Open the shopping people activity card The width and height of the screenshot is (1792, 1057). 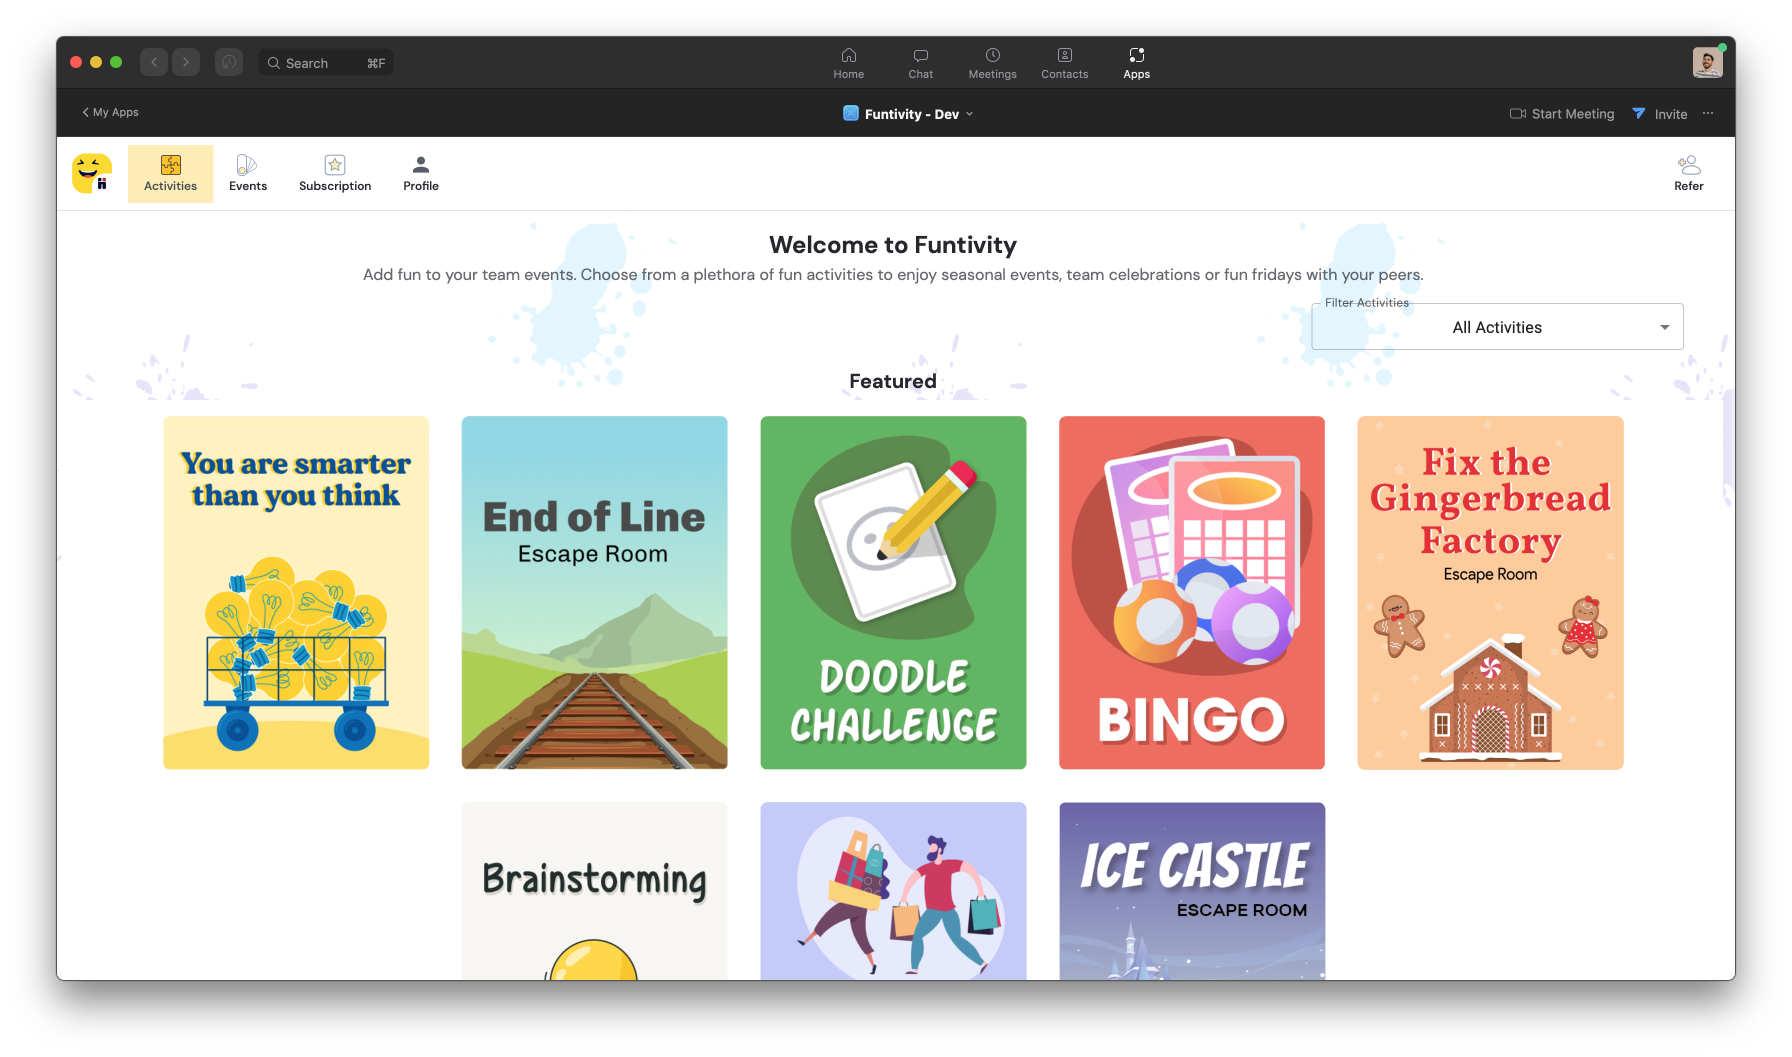pyautogui.click(x=893, y=891)
